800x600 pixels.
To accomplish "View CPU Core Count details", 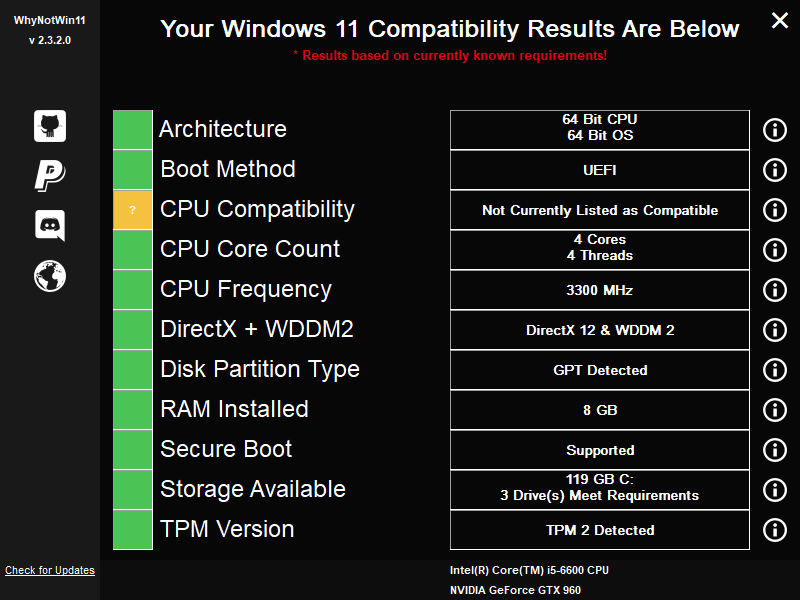I will (x=774, y=250).
